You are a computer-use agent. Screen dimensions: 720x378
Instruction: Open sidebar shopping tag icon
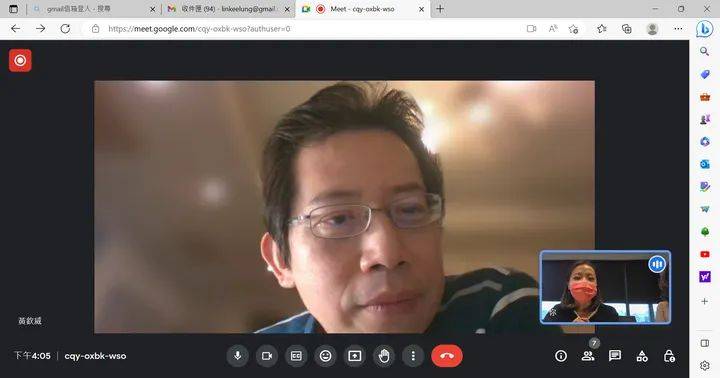click(704, 74)
